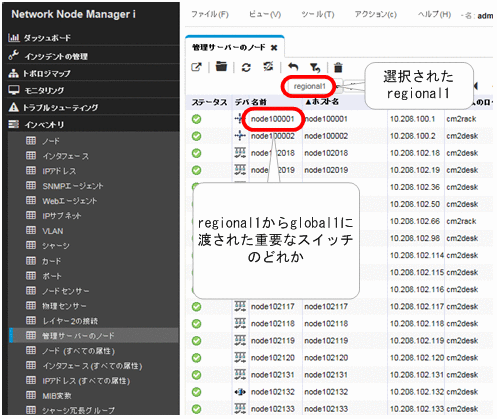
Task: Click the node102120 device name cell
Action: point(273,358)
